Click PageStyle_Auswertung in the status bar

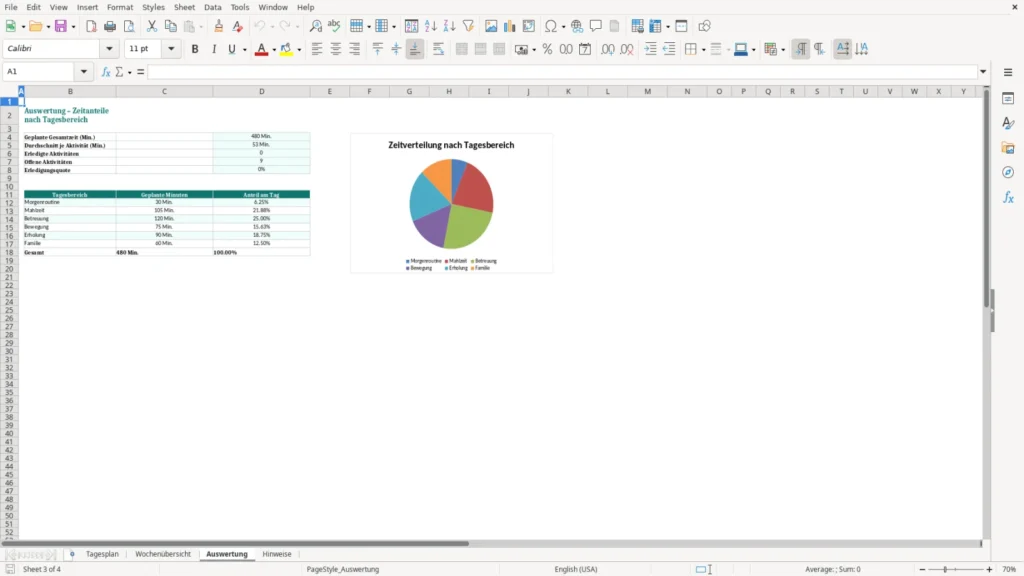click(x=343, y=569)
